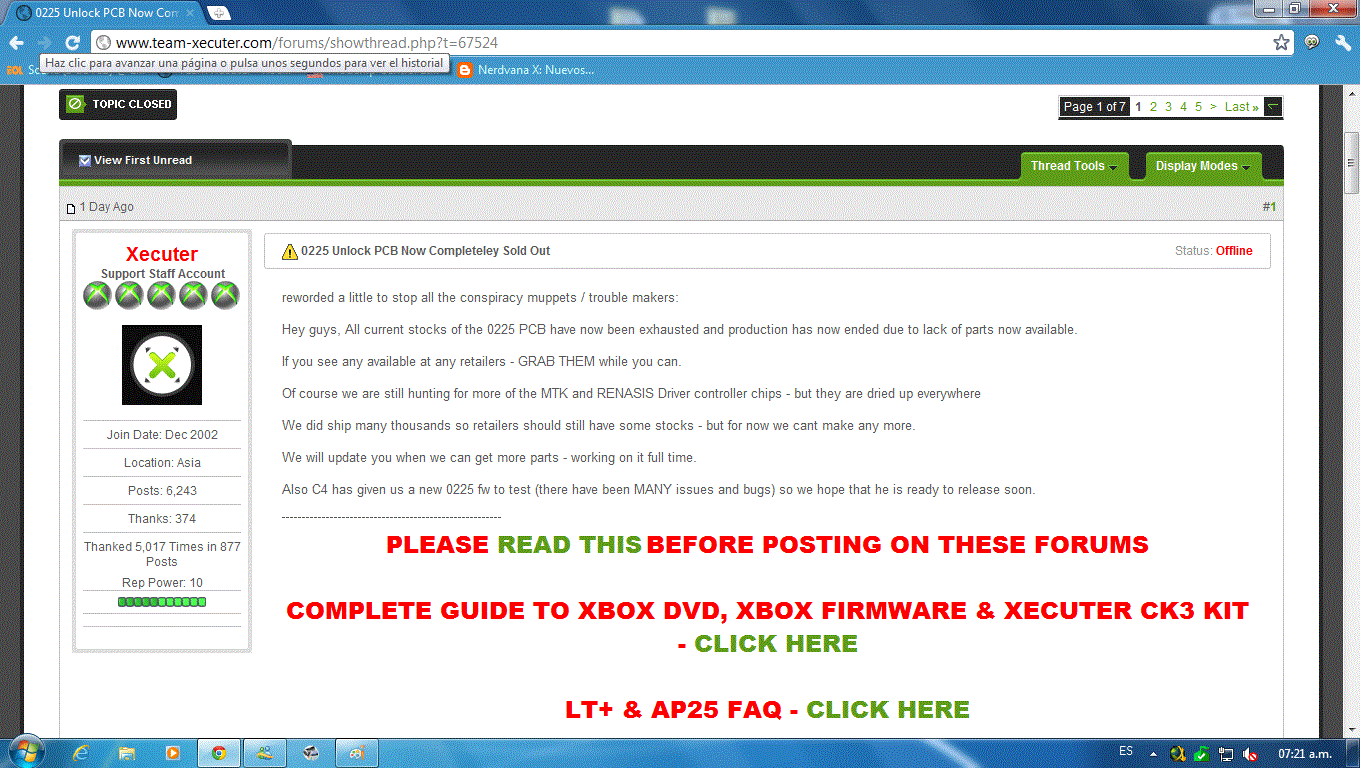The image size is (1360, 768).
Task: Click the 'Posts: 6,243' text
Action: point(162,491)
